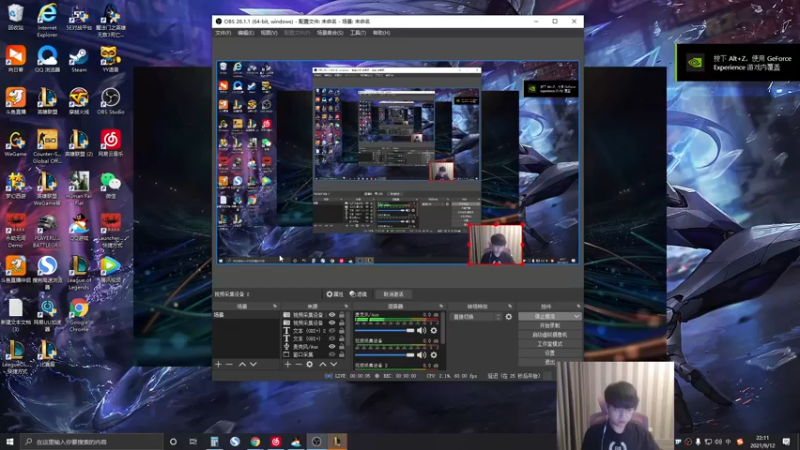Open the 文件(F) menu in OBS
800x450 pixels.
click(x=223, y=33)
